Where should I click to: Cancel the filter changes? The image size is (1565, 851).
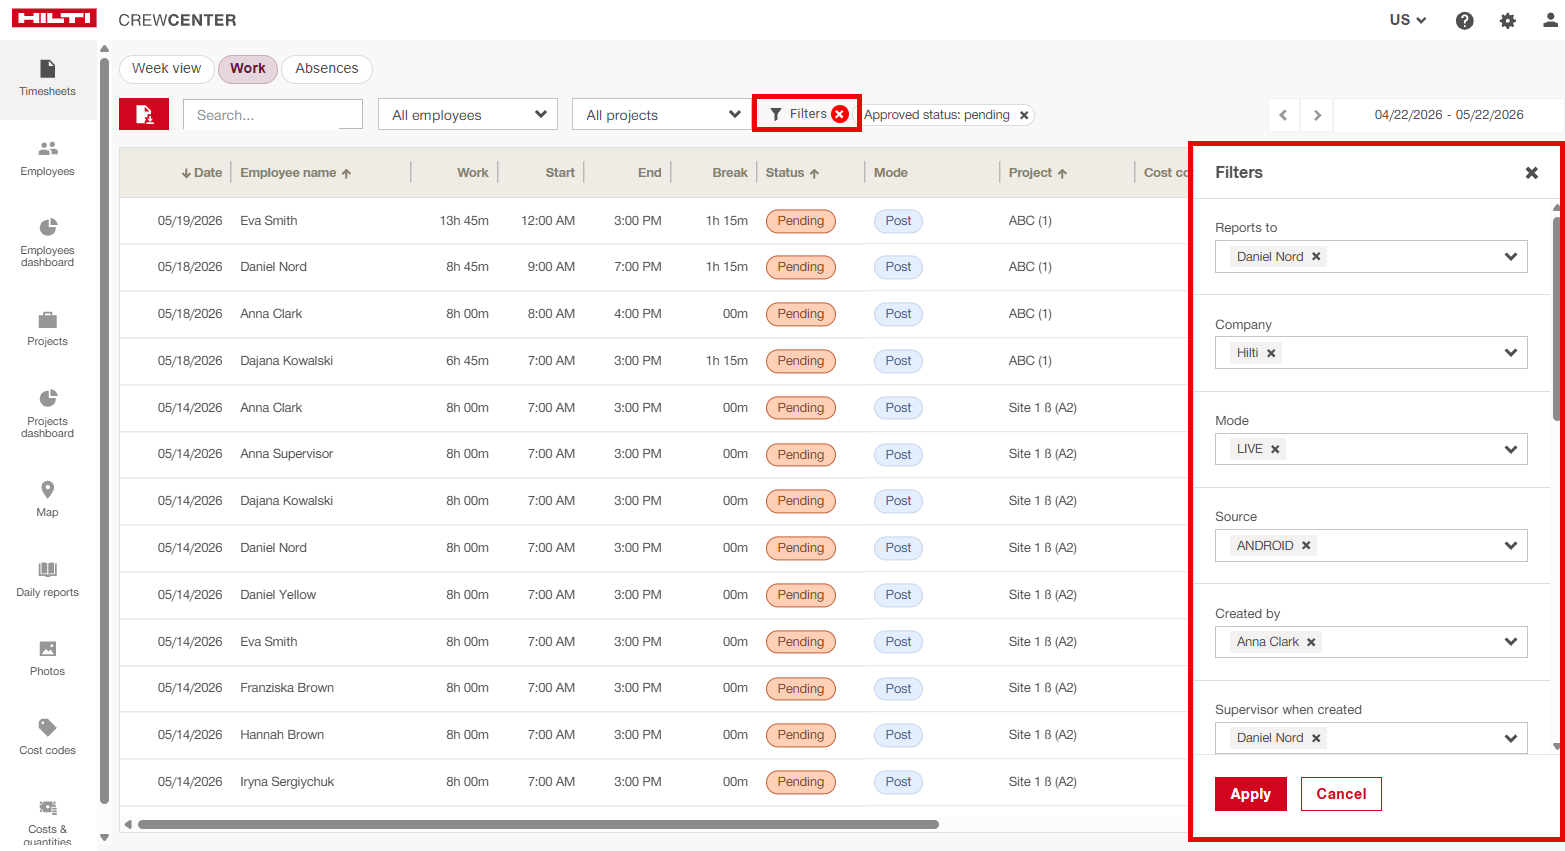point(1341,794)
